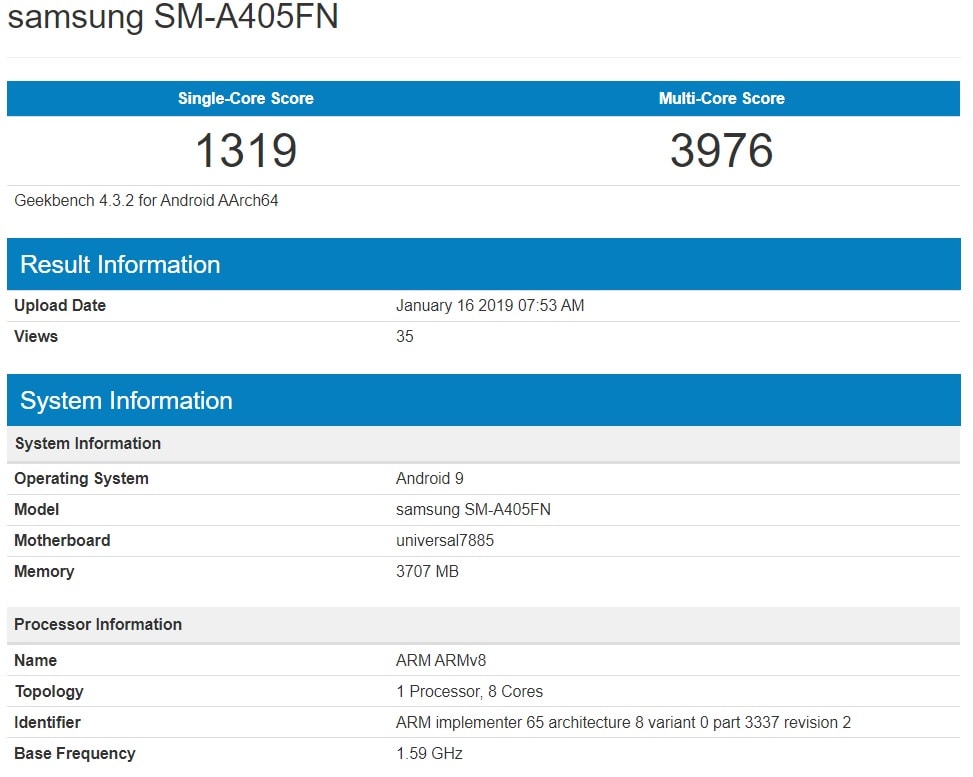Select the Android 9 value
973x777 pixels.
coord(430,478)
